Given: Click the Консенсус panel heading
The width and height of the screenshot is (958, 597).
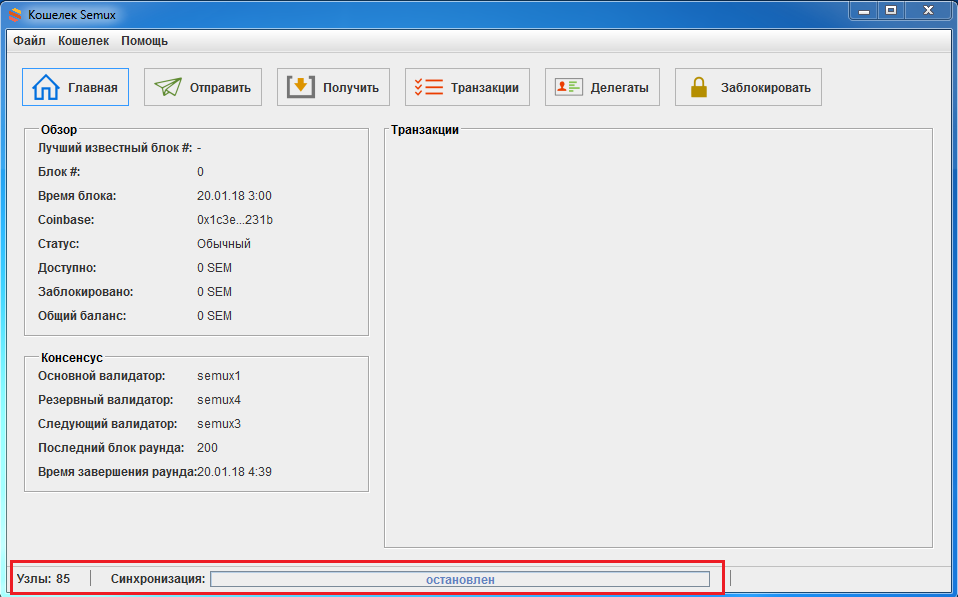Looking at the screenshot, I should tap(71, 358).
